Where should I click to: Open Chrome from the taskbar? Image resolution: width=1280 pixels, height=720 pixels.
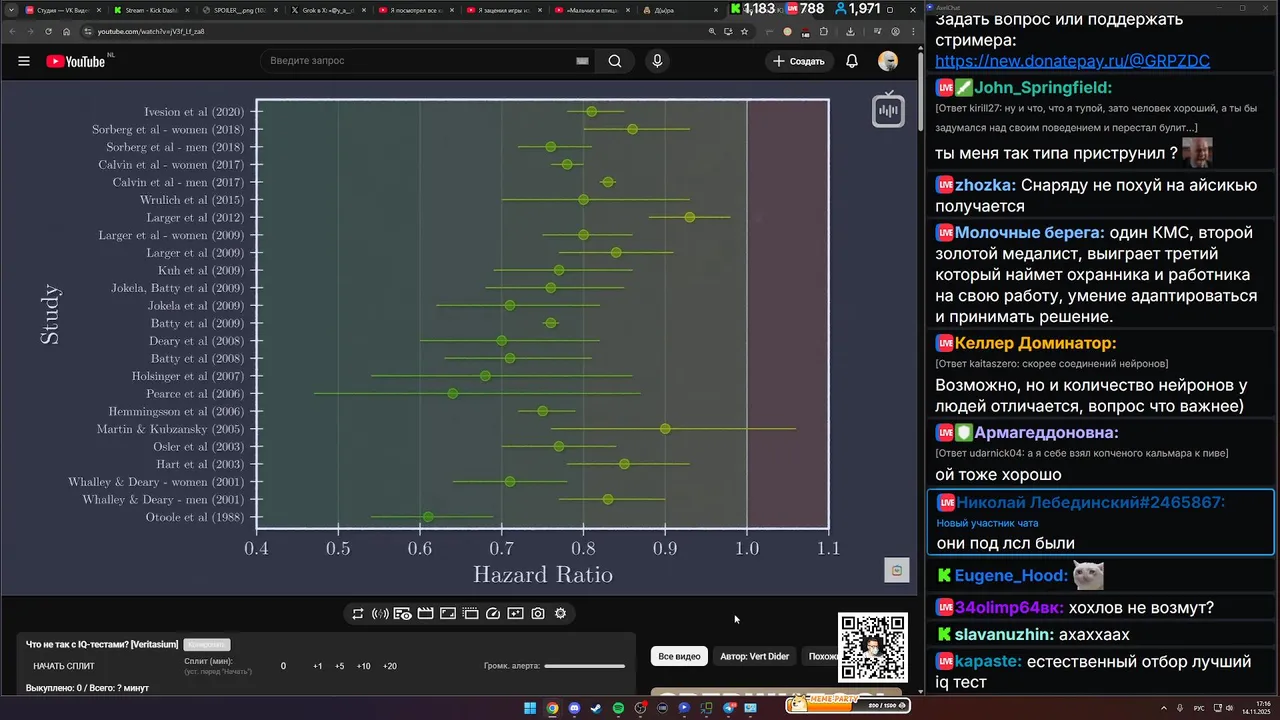tap(552, 708)
